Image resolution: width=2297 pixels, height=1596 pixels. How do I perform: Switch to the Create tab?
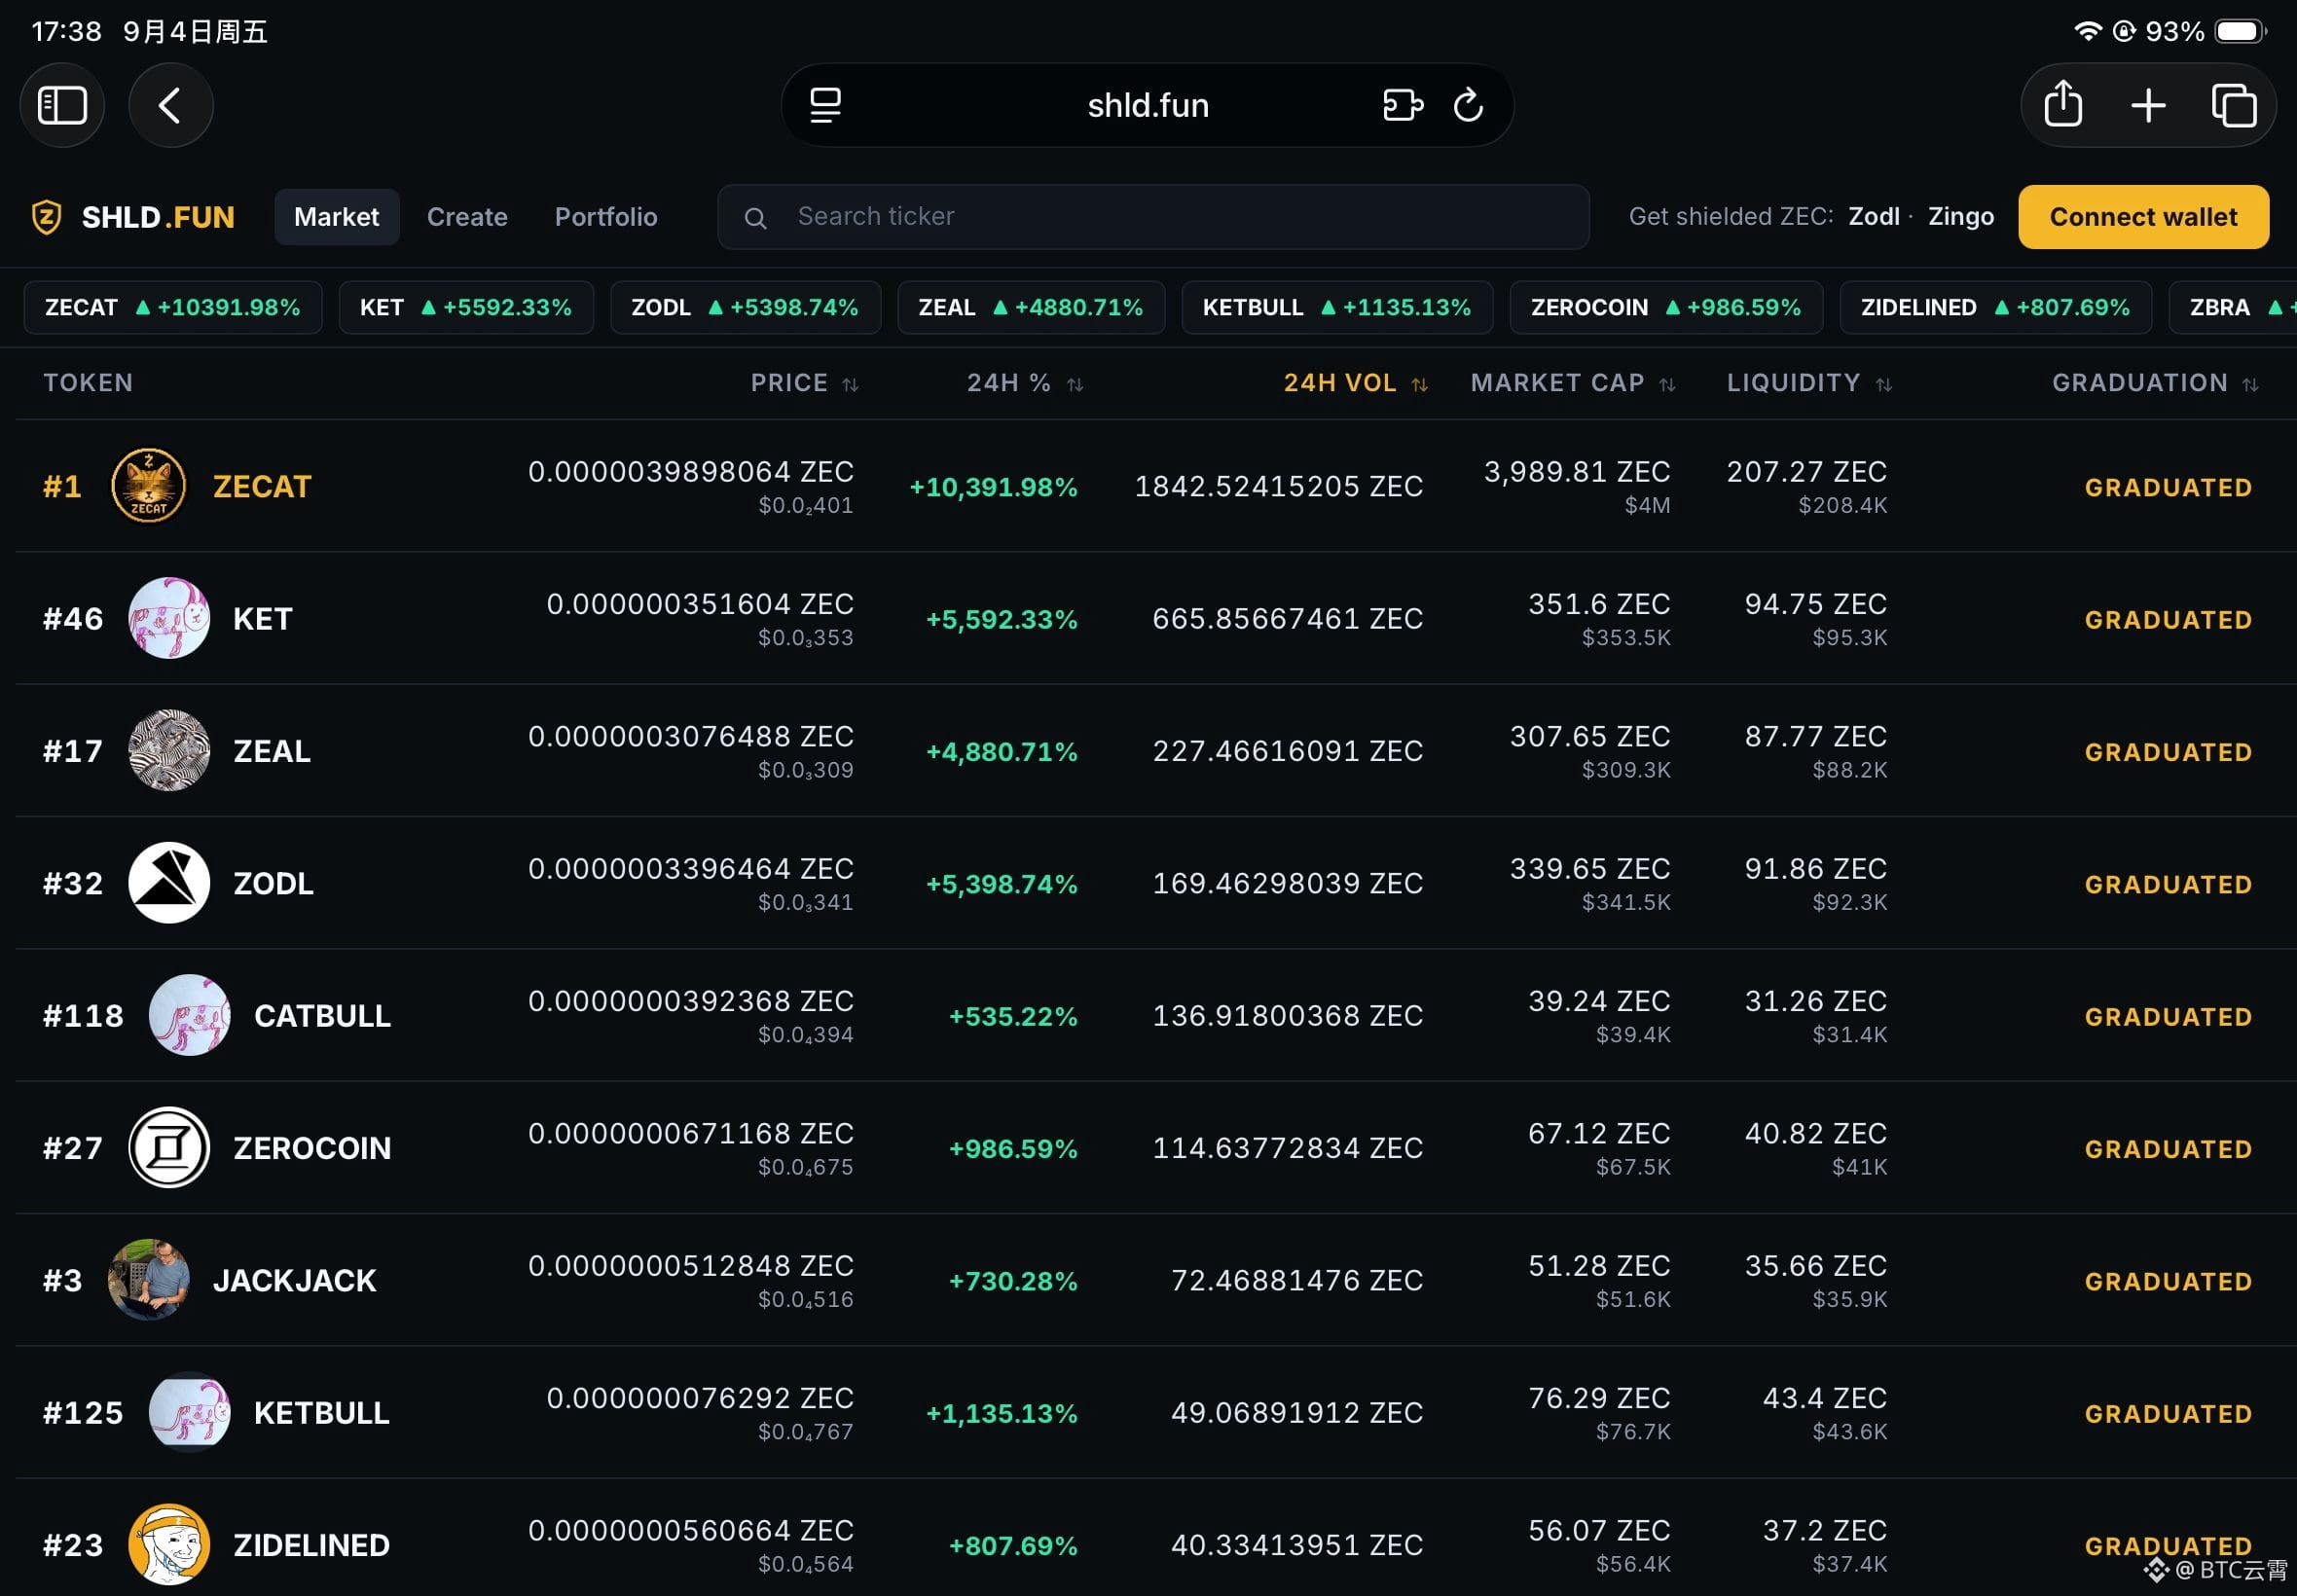point(467,217)
